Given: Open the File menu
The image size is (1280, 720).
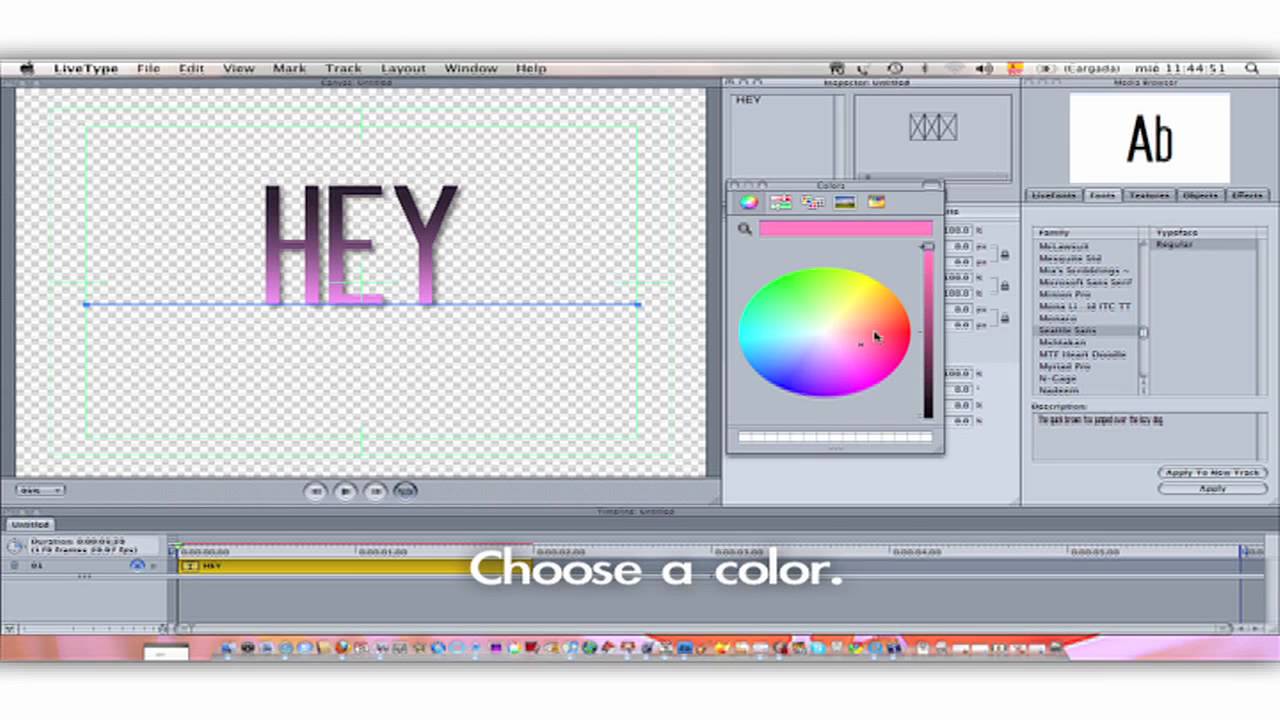Looking at the screenshot, I should [148, 68].
